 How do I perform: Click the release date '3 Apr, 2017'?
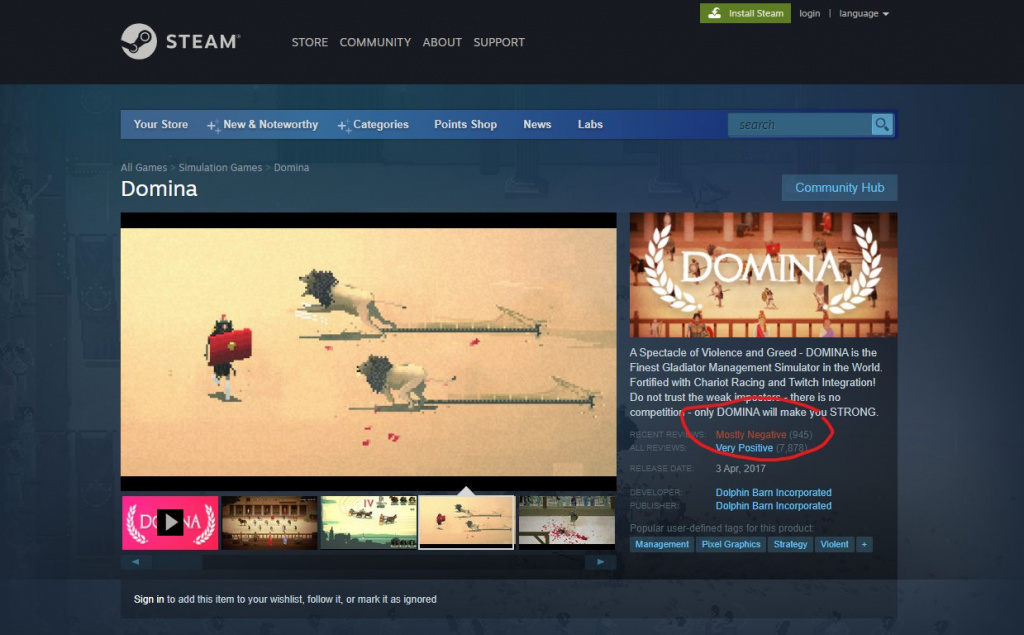[x=740, y=468]
